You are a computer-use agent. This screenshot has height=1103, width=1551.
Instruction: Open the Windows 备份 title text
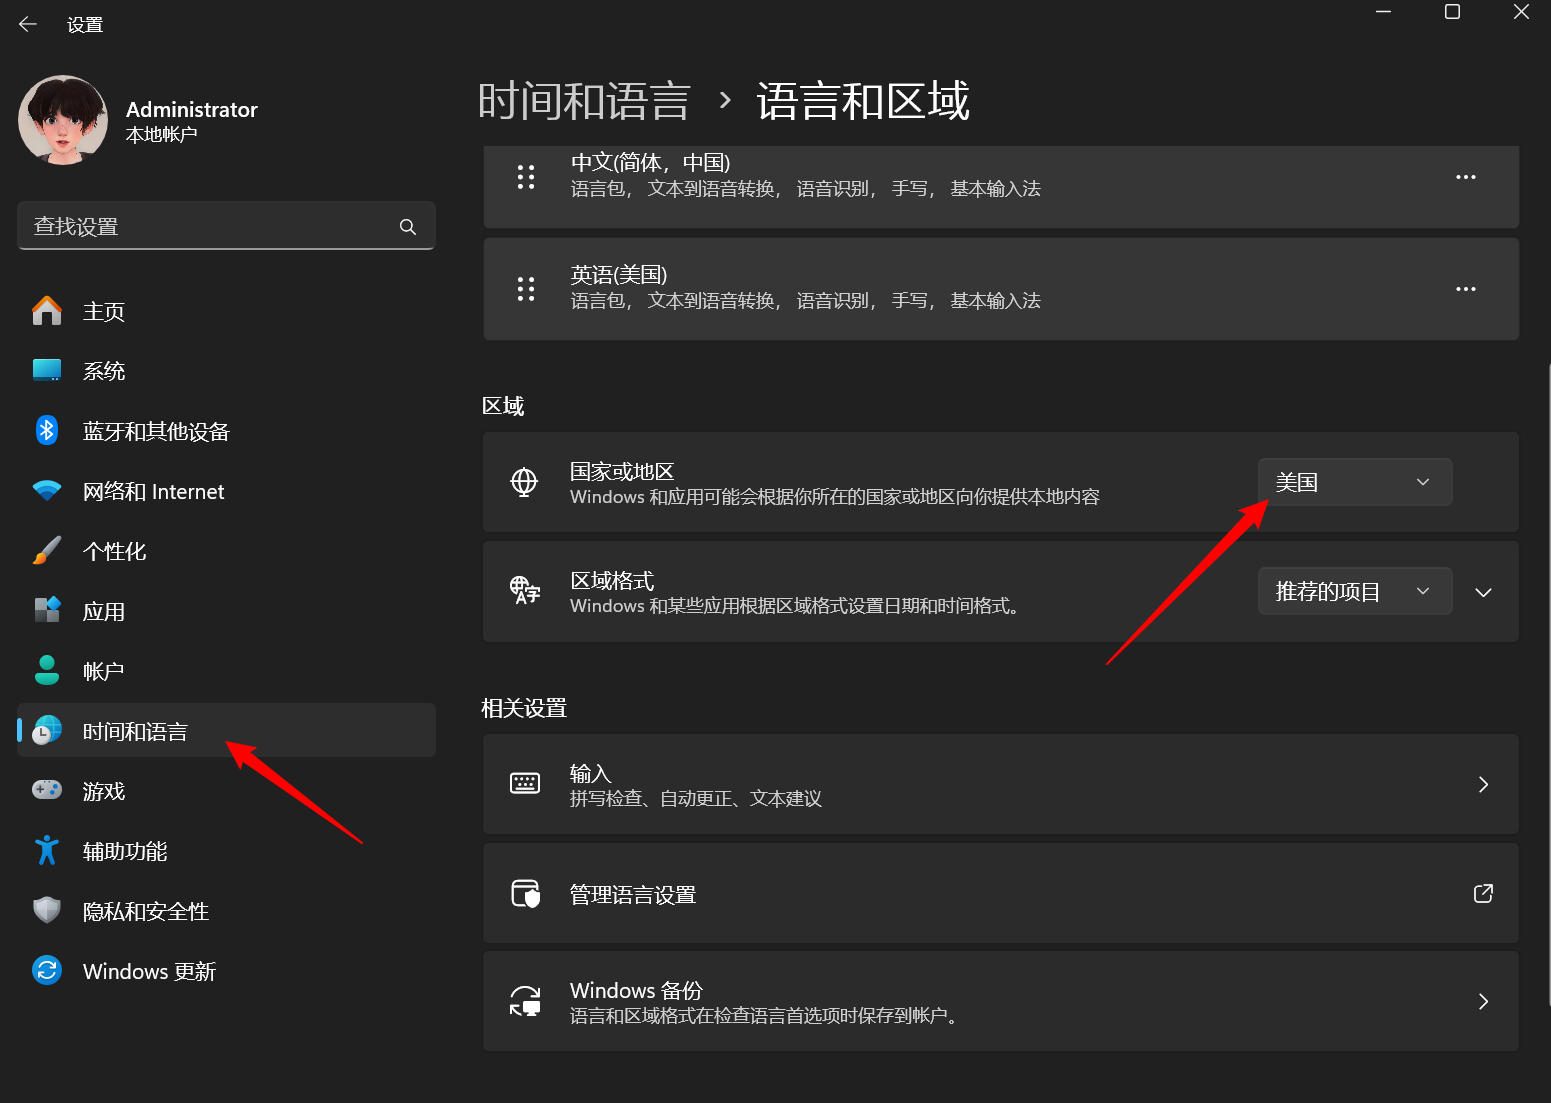click(637, 990)
